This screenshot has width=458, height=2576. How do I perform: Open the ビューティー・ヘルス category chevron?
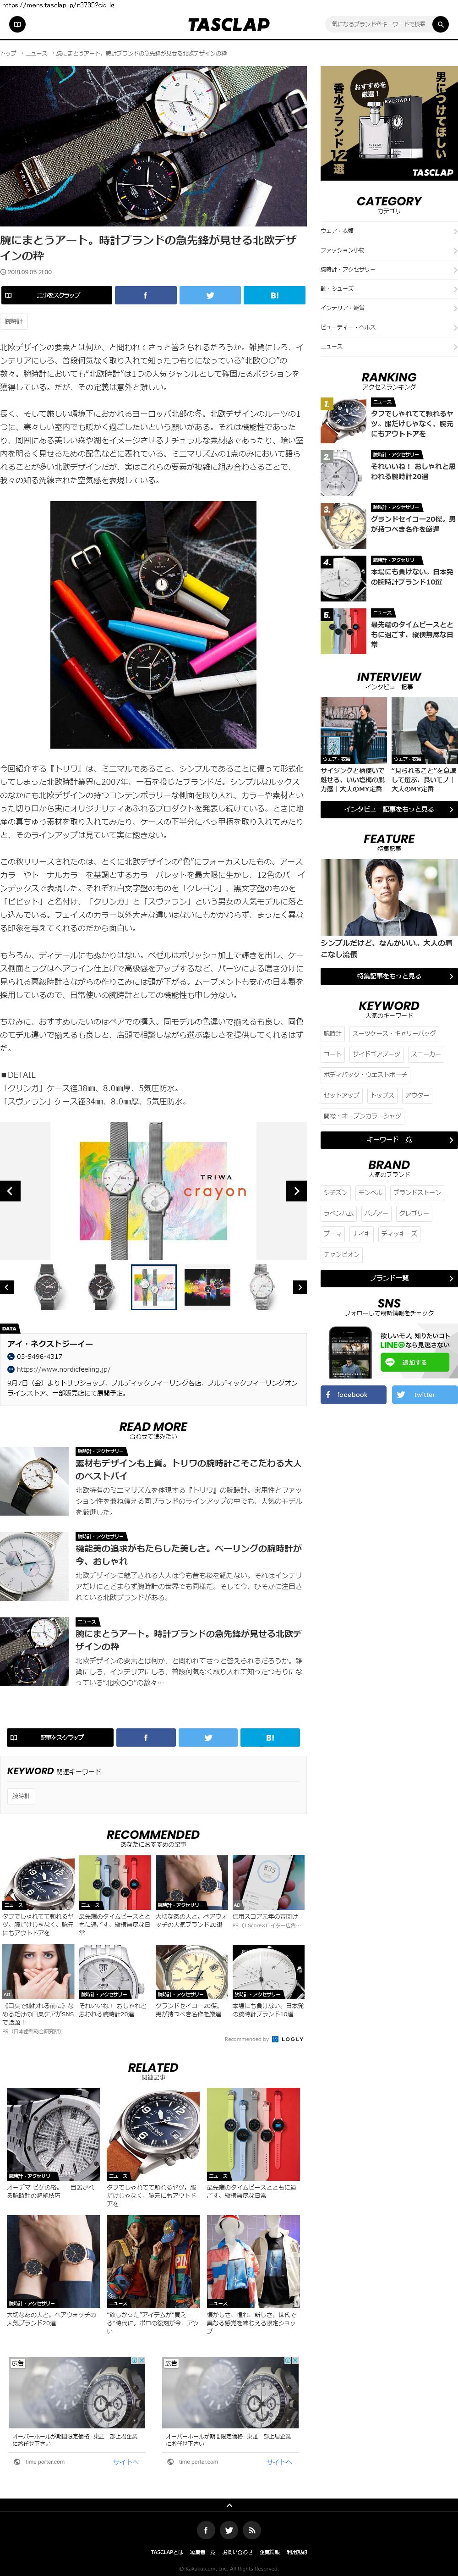[455, 327]
